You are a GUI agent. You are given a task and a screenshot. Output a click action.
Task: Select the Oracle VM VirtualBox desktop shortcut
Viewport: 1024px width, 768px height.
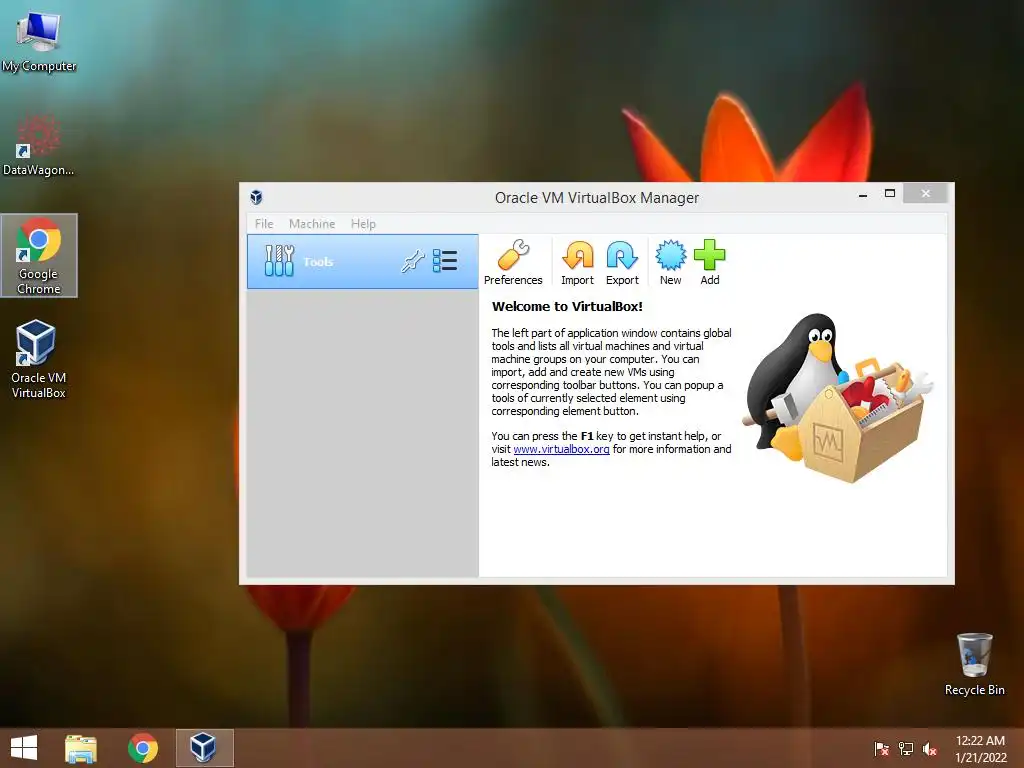click(39, 359)
